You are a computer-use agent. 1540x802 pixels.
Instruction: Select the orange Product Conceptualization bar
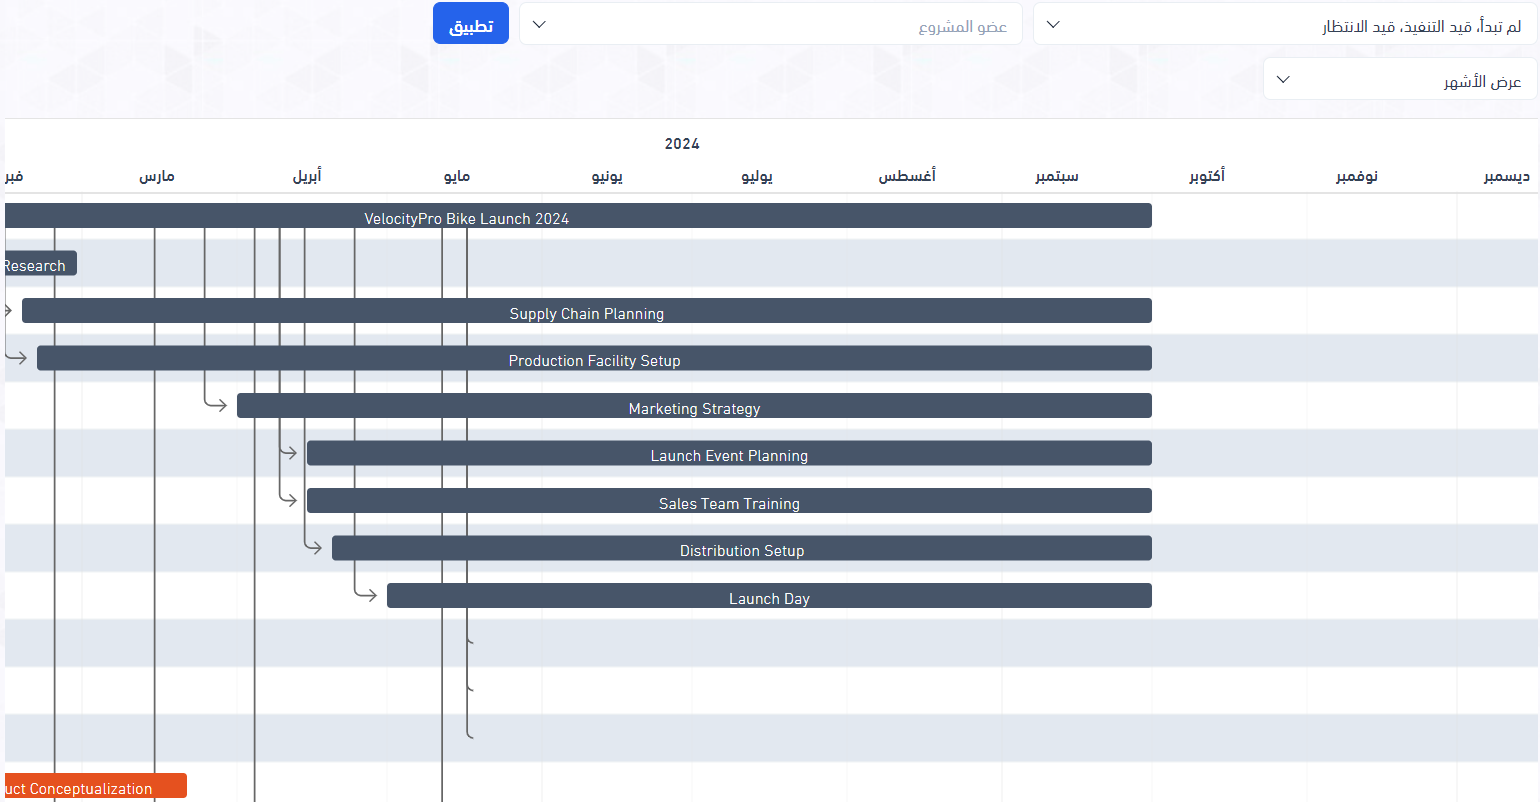[x=95, y=787]
